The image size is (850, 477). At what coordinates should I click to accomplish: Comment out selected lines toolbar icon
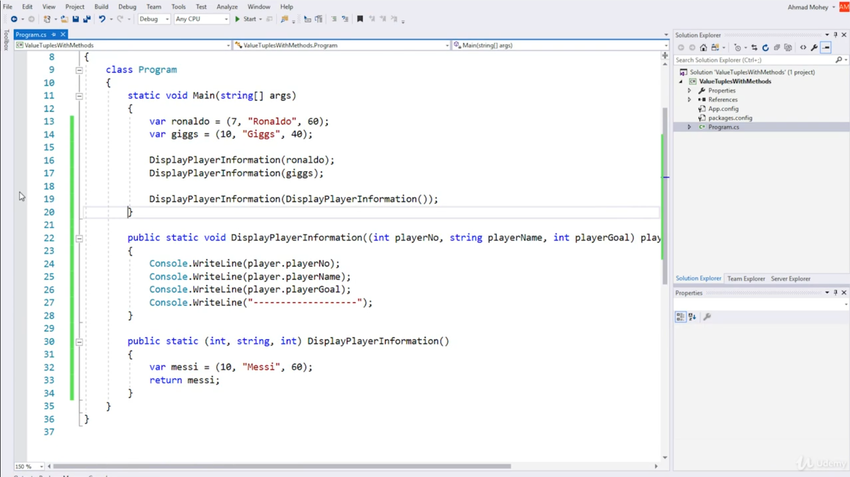click(334, 19)
